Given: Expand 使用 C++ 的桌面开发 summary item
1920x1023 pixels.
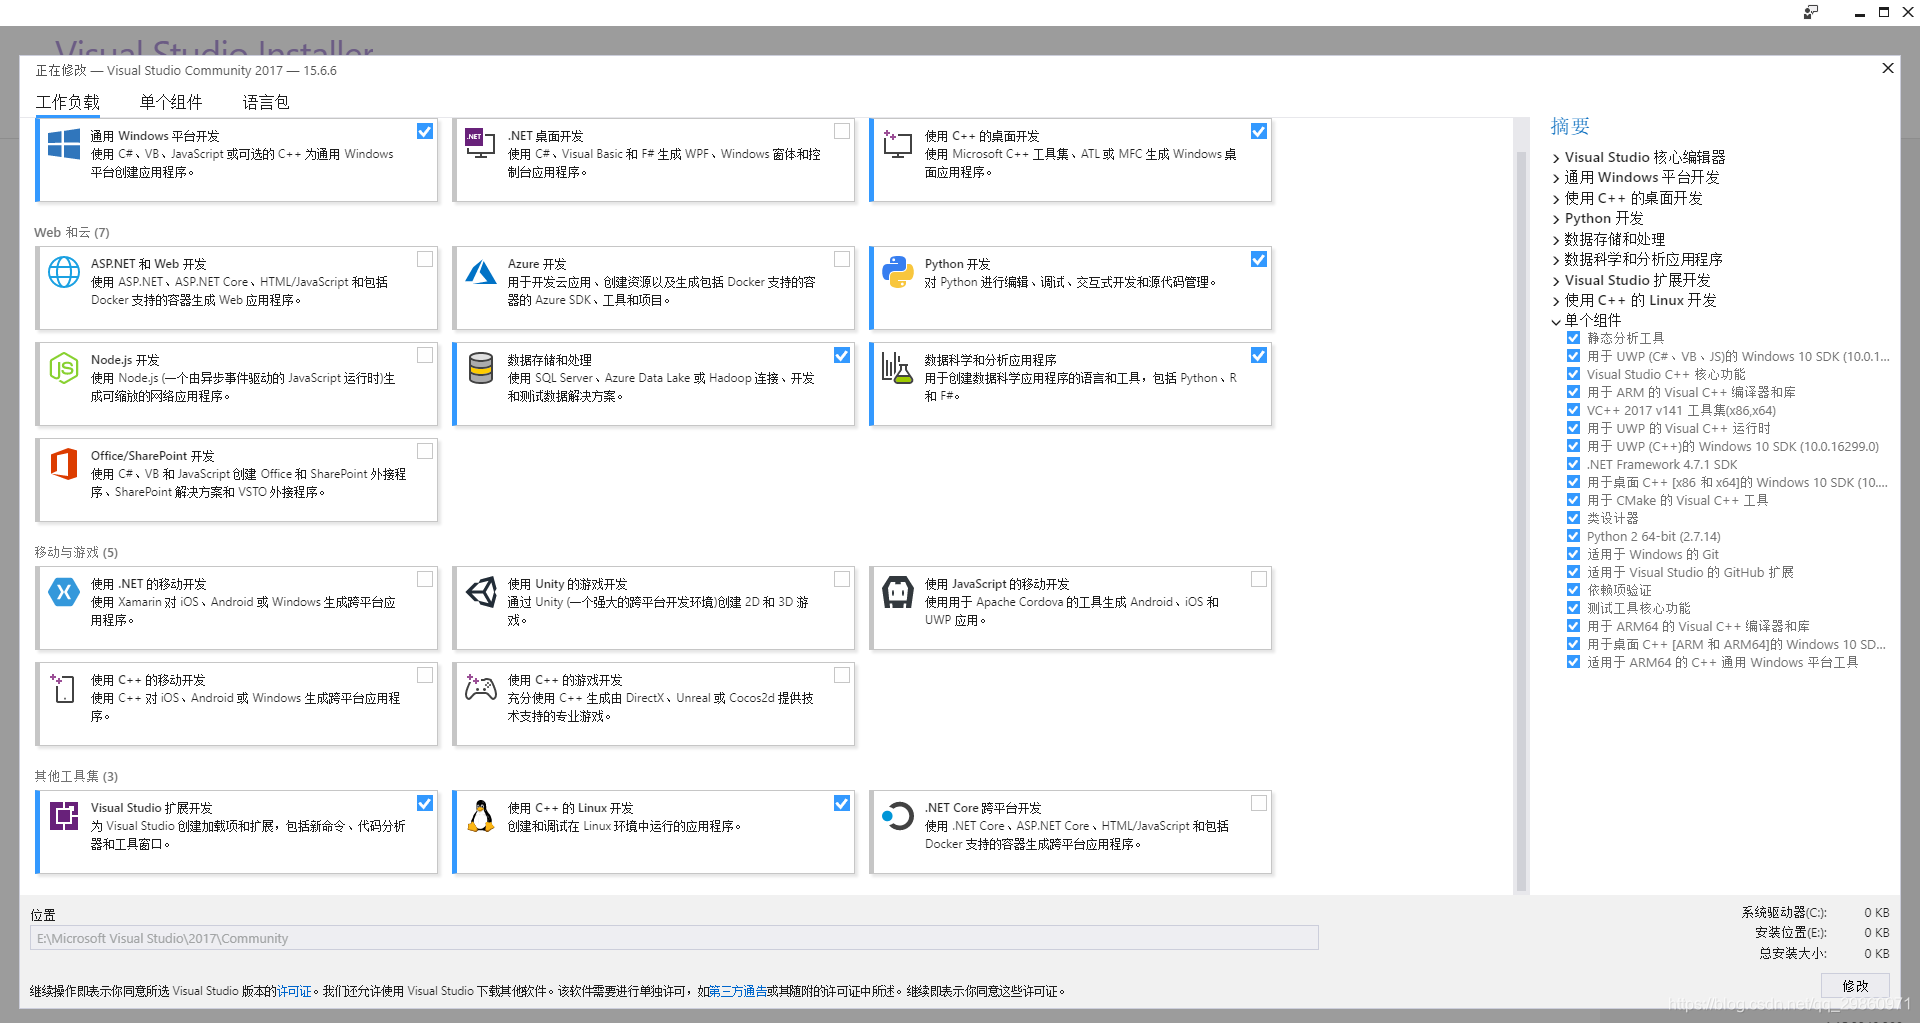Looking at the screenshot, I should tap(1556, 199).
